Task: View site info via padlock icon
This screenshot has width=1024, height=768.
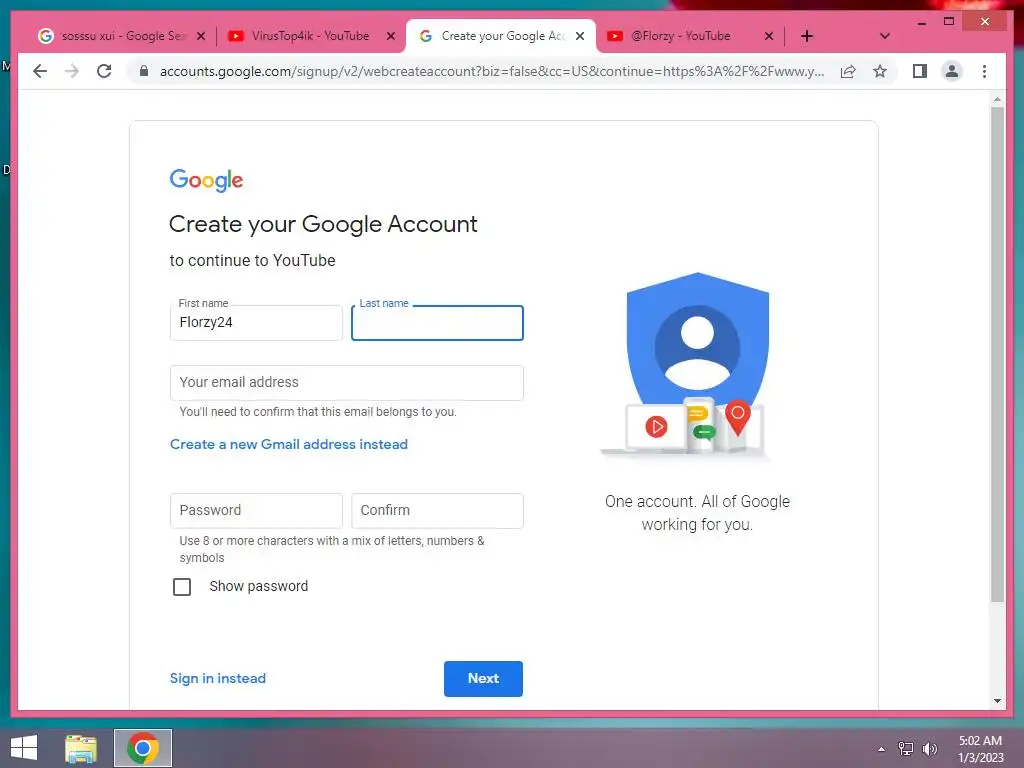Action: coord(144,71)
